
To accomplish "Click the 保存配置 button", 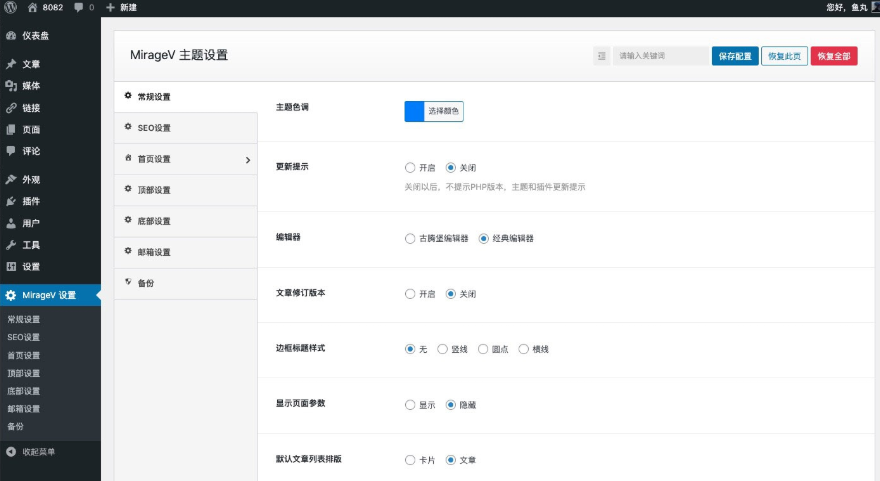I will [x=735, y=56].
